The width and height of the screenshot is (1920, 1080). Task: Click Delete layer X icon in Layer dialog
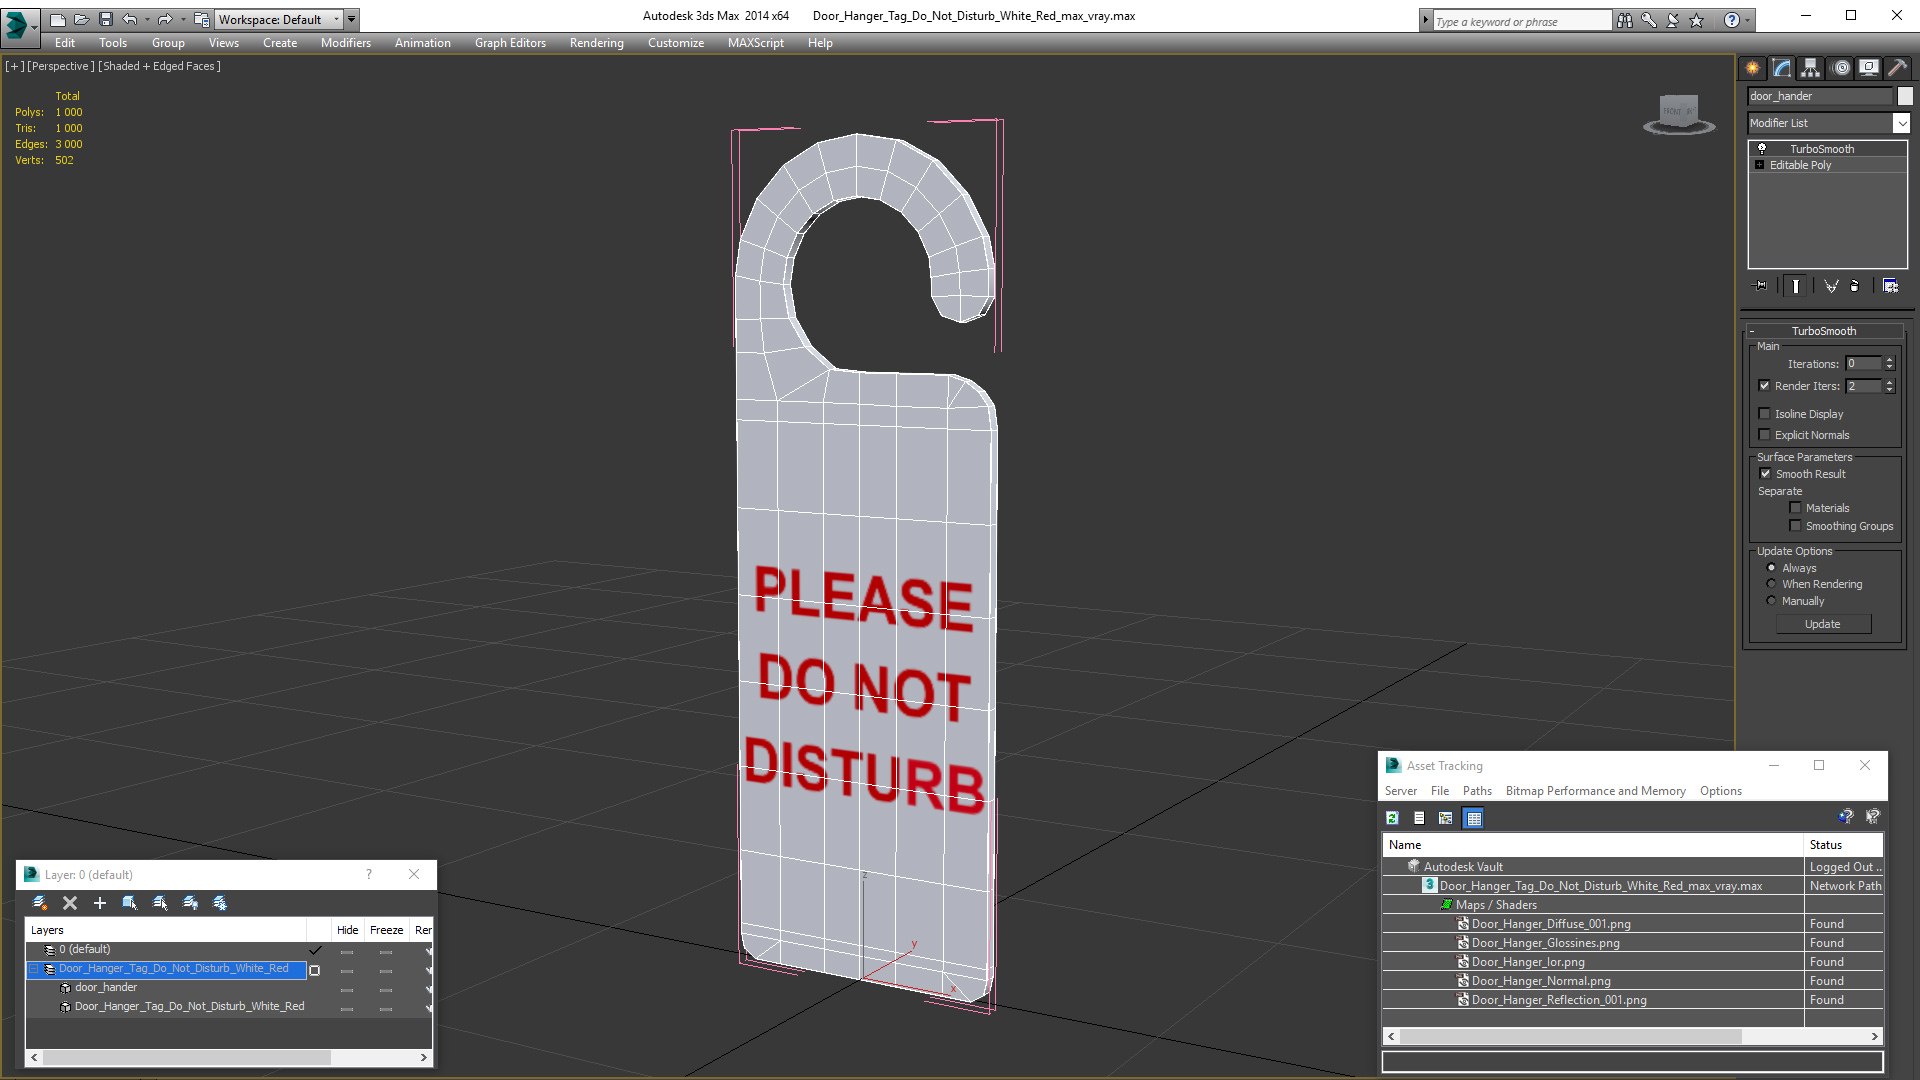pyautogui.click(x=70, y=903)
